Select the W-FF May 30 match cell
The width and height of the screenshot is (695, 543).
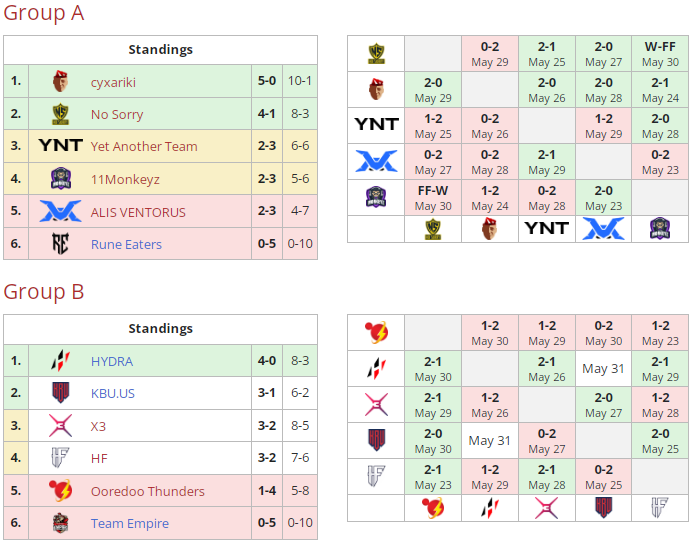point(660,54)
